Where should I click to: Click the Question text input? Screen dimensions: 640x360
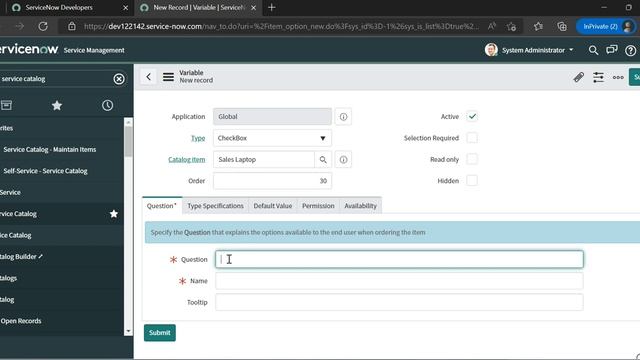(x=399, y=259)
